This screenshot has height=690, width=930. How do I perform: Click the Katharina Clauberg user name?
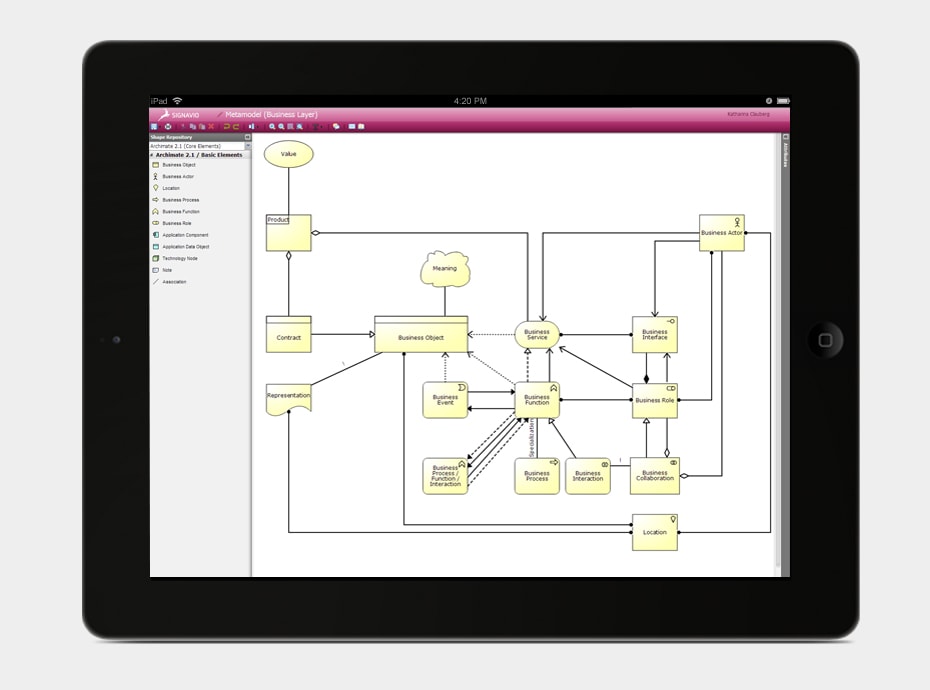749,115
